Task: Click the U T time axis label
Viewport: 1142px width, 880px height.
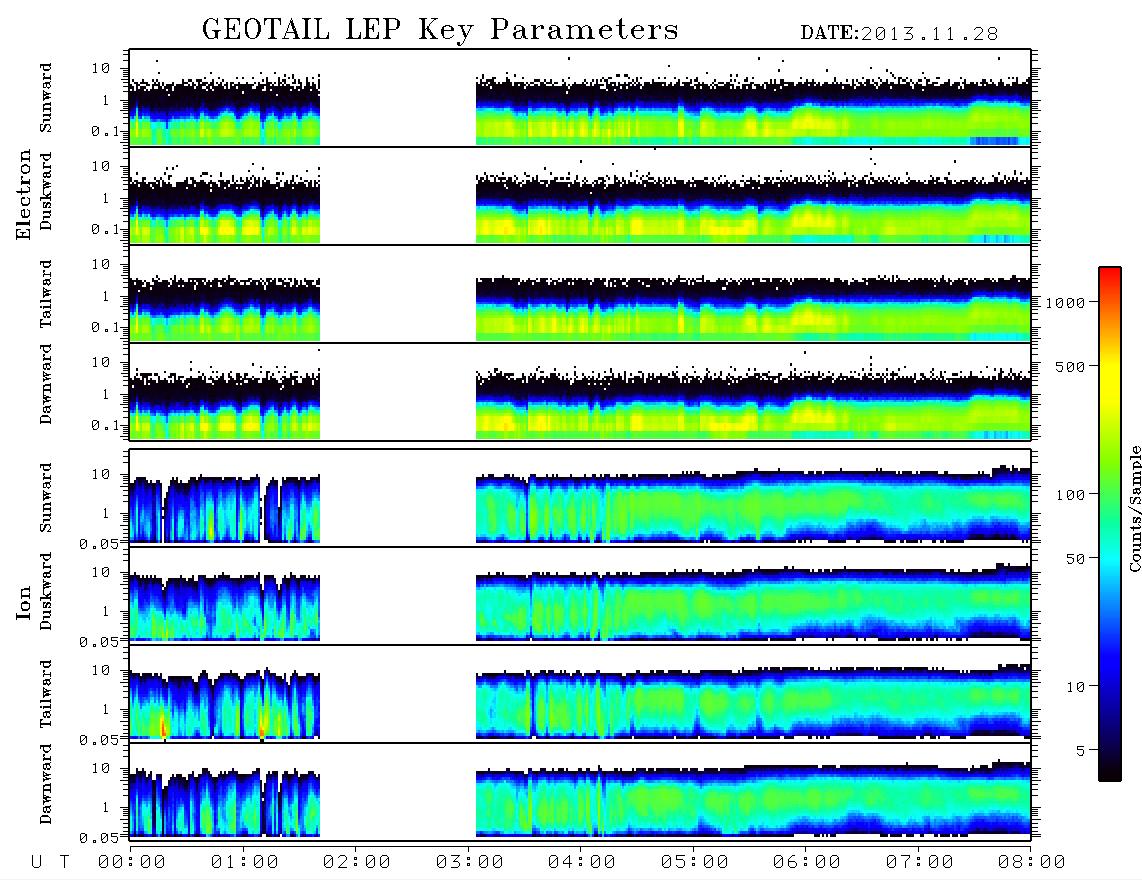Action: coord(50,863)
